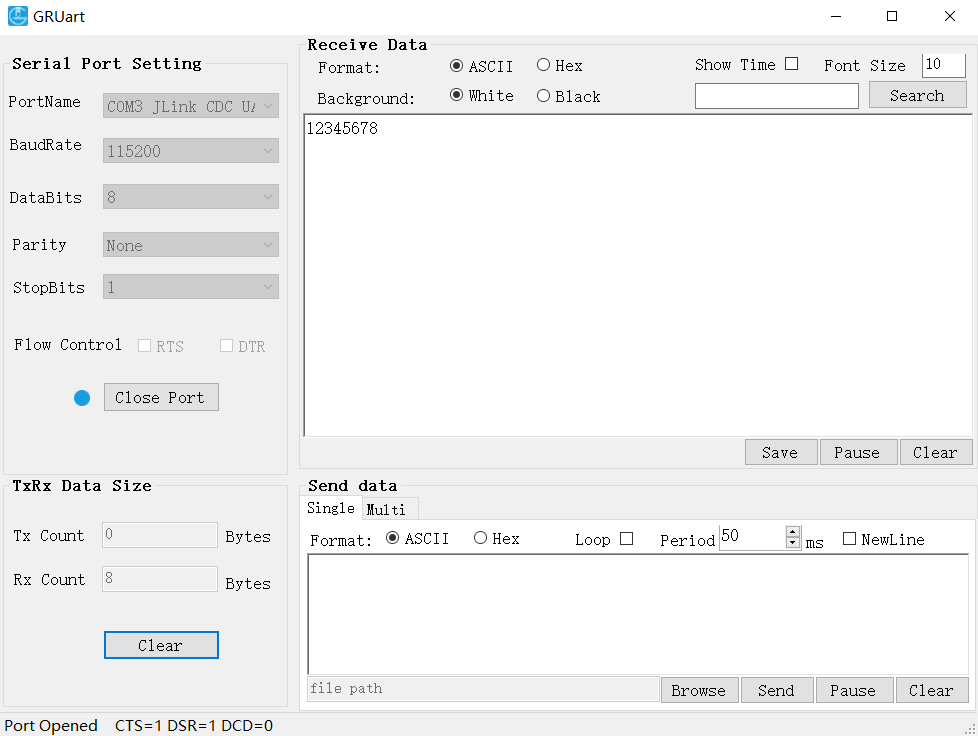Toggle the Loop checkbox

coord(626,539)
